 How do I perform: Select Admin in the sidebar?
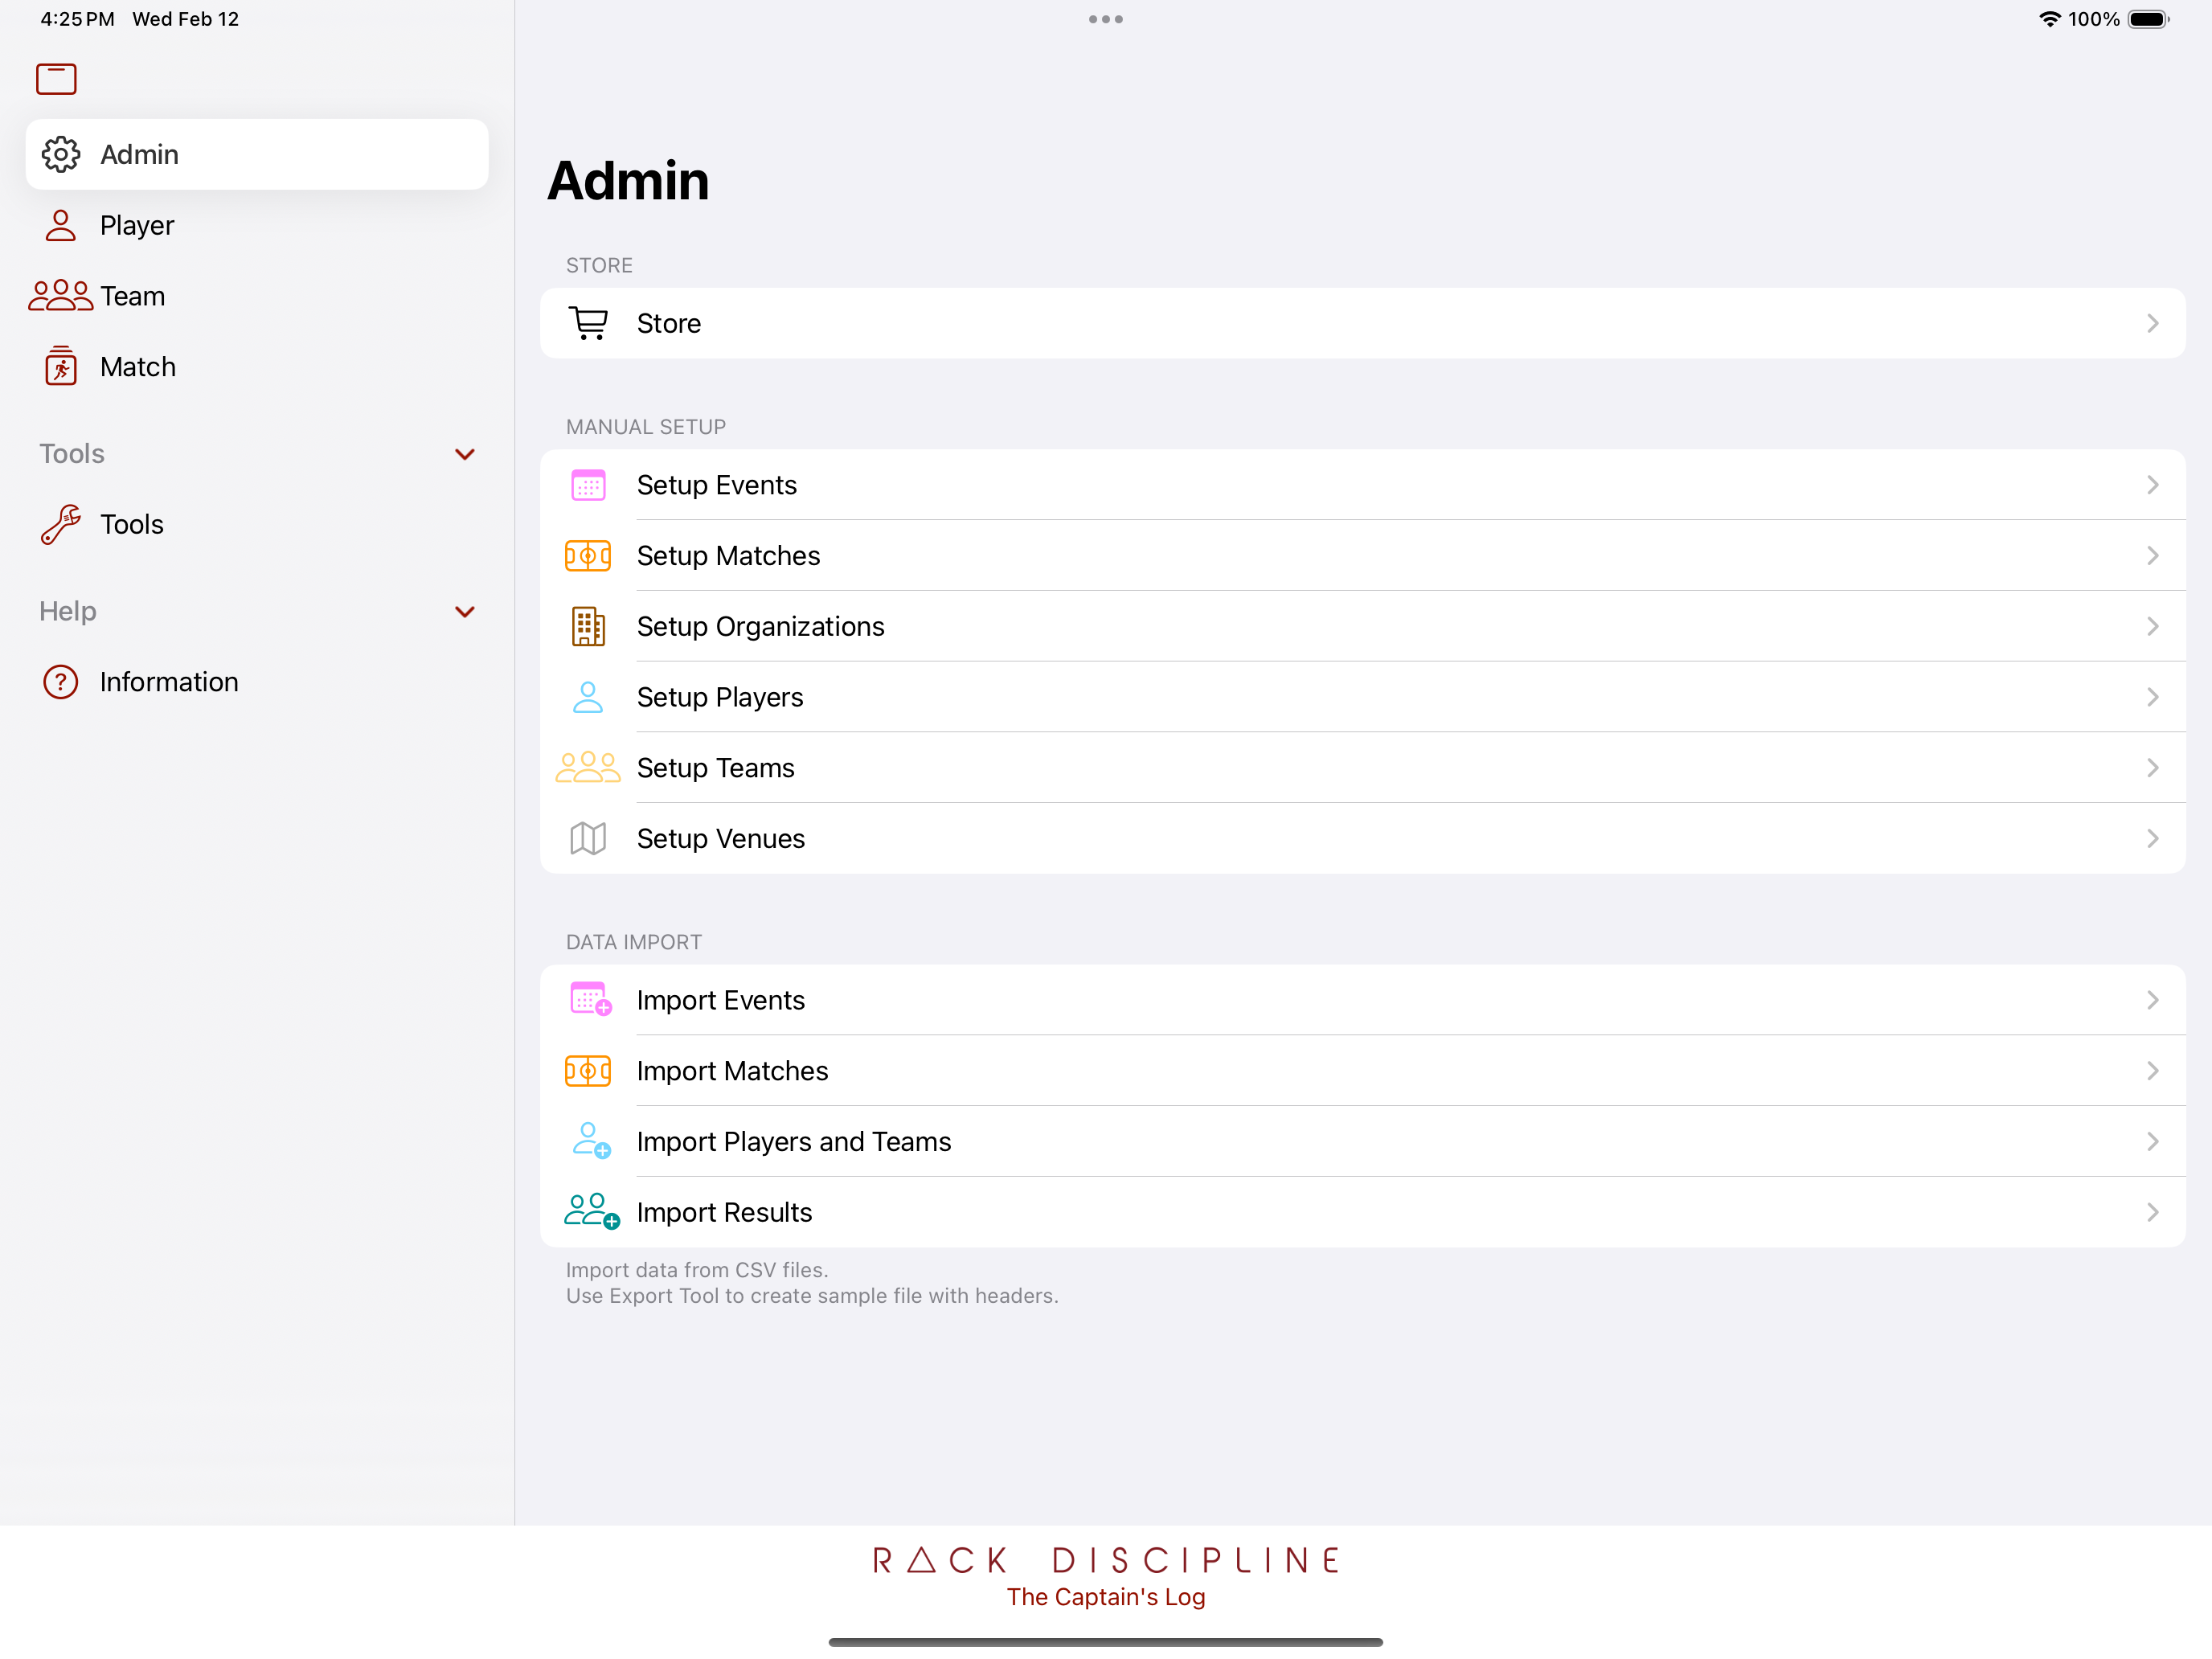(x=257, y=154)
